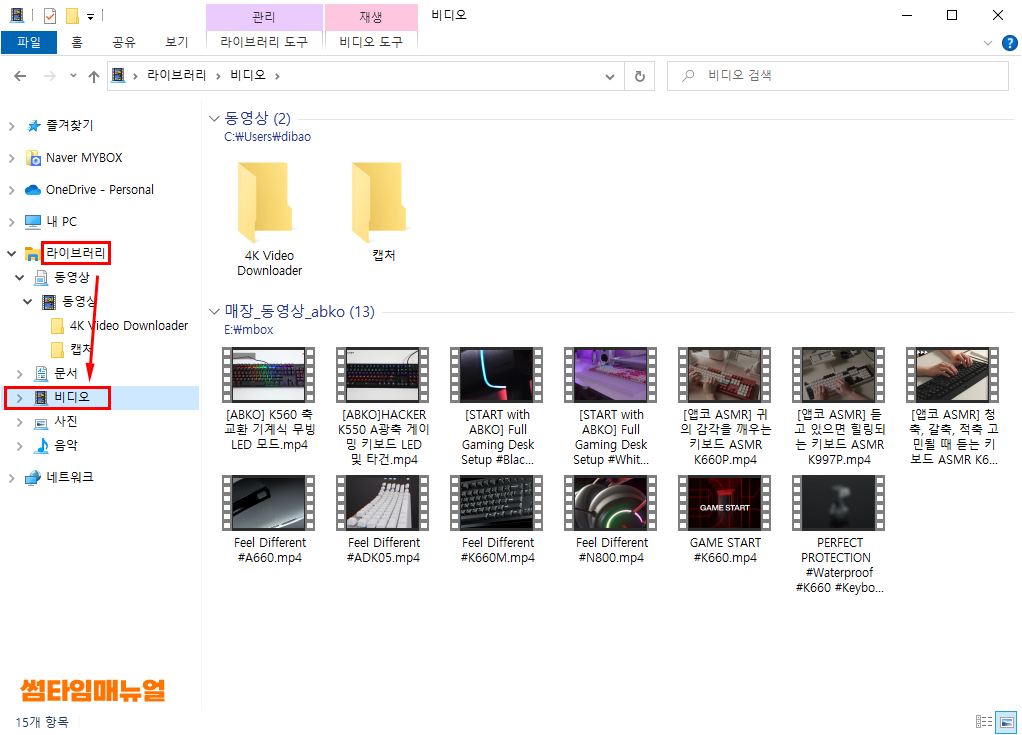Image resolution: width=1022 pixels, height=735 pixels.
Task: Click the Back navigation arrow
Action: point(20,76)
